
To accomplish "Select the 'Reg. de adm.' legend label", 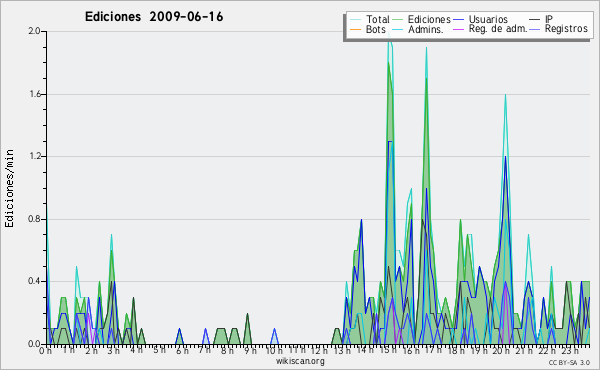I will point(498,29).
